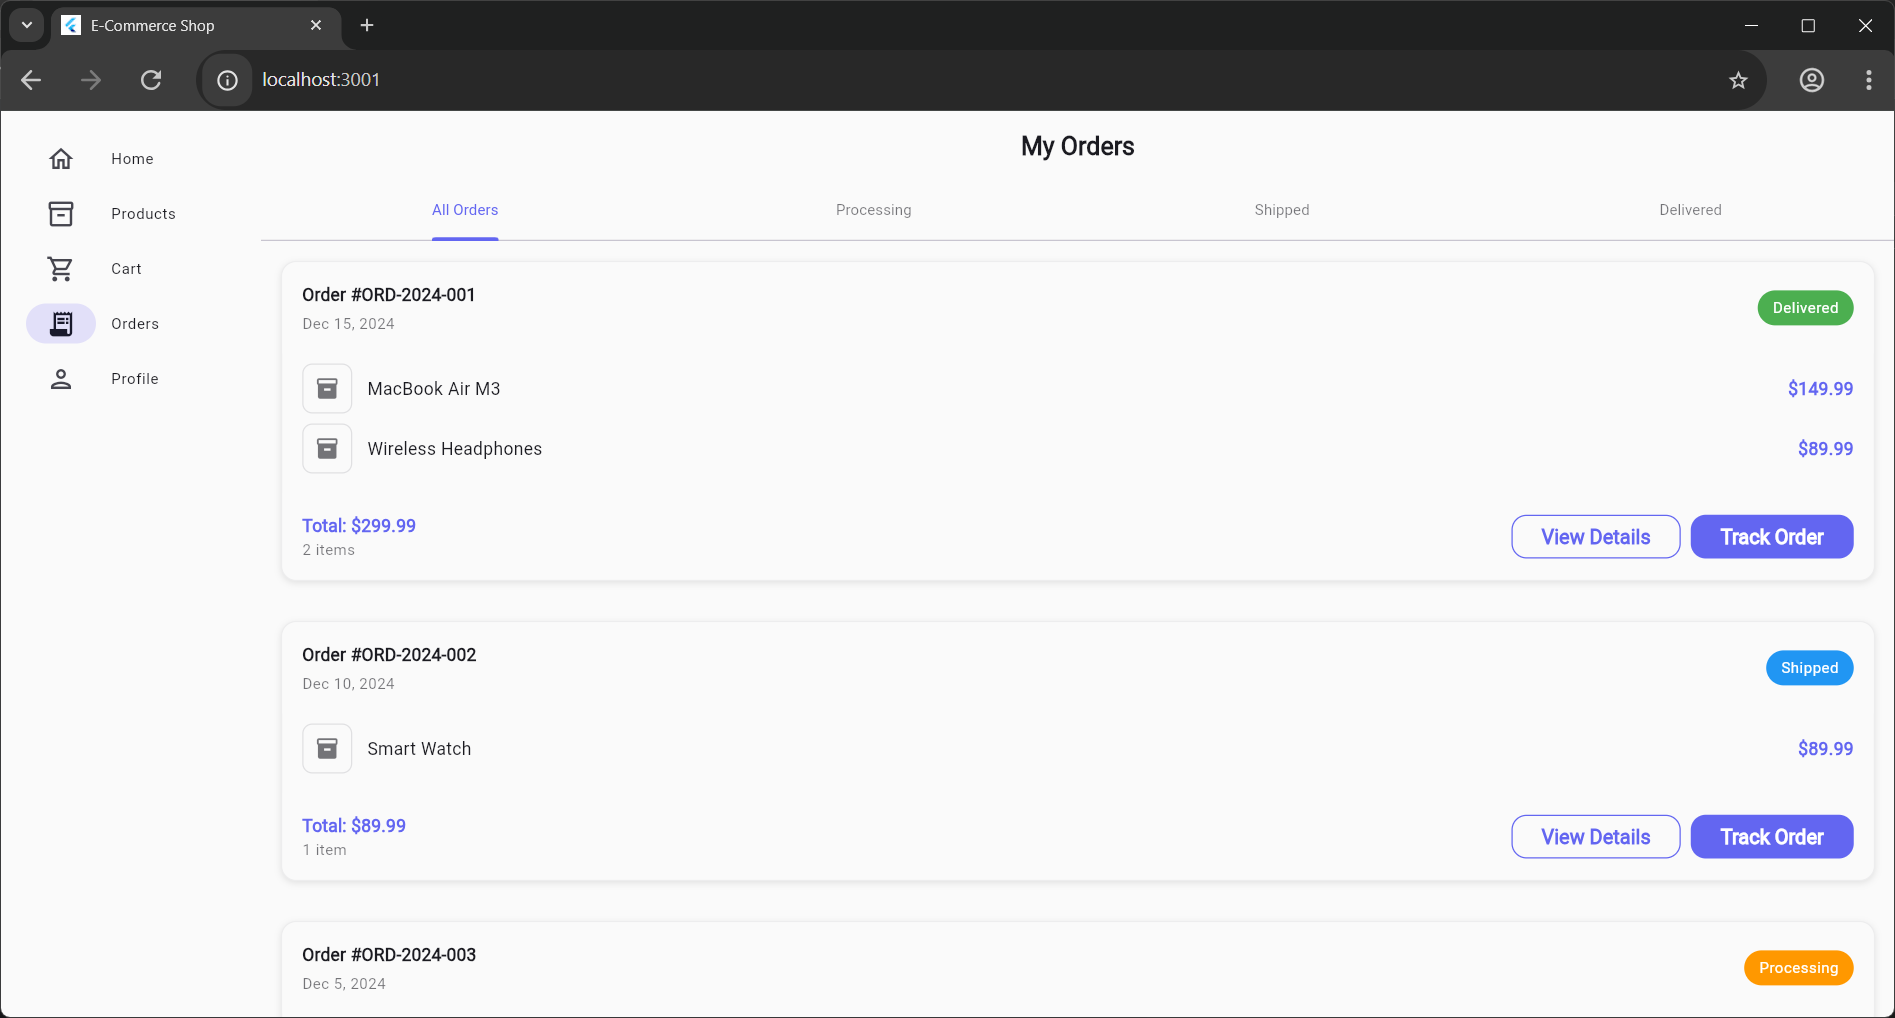1895x1018 pixels.
Task: Click the Delivered status badge
Action: click(1805, 308)
